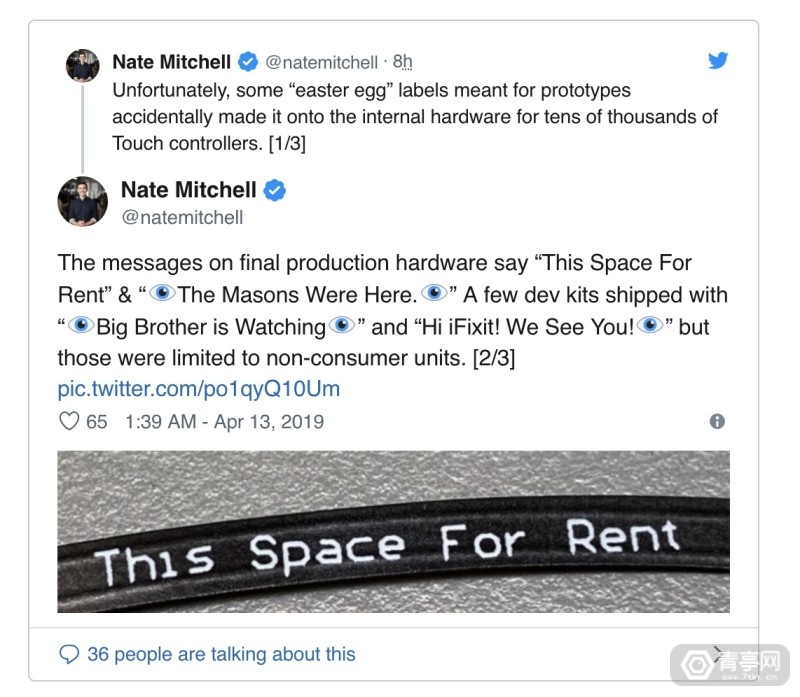Screen dimensions: 800x697
Task: Click verified badge beside top Nate Mitchell
Action: point(248,62)
